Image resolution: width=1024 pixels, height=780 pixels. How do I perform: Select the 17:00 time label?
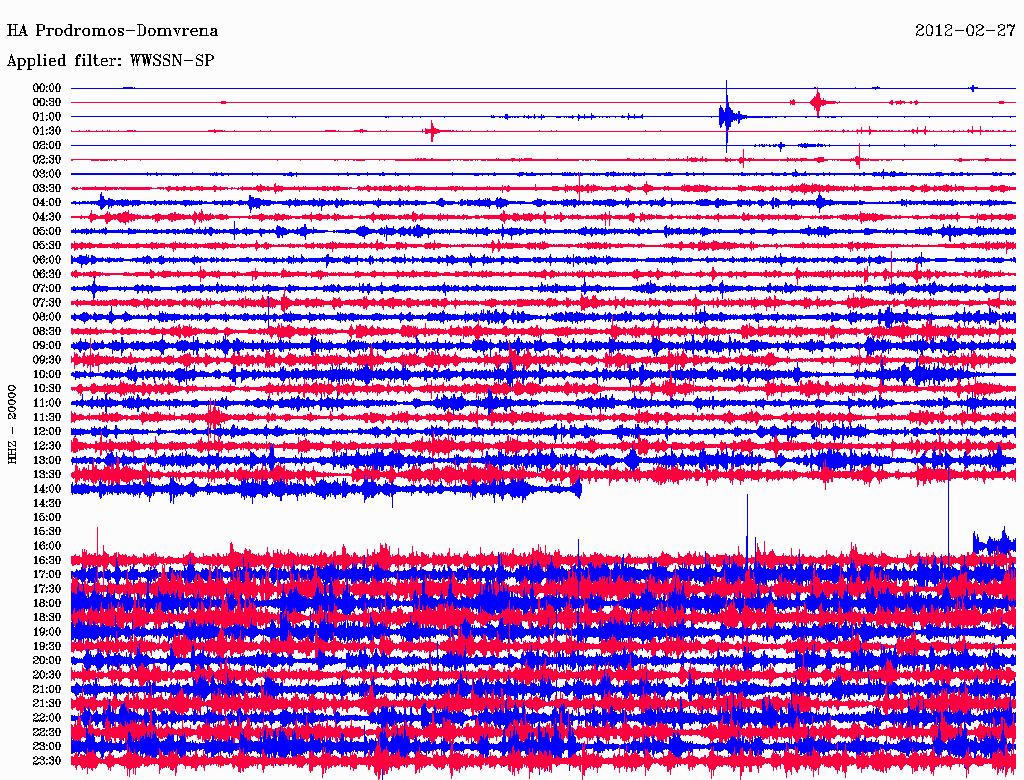(x=47, y=574)
